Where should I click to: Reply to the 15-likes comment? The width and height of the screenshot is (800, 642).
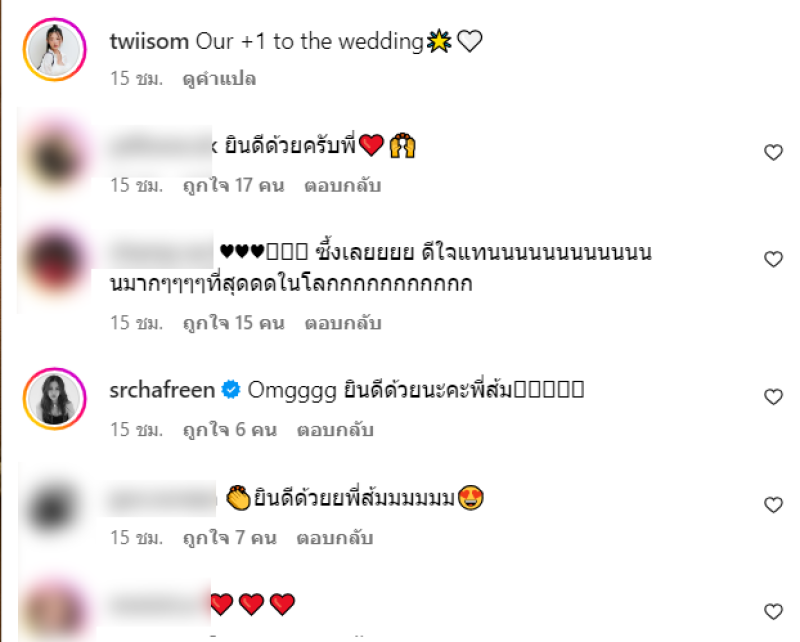pos(342,323)
